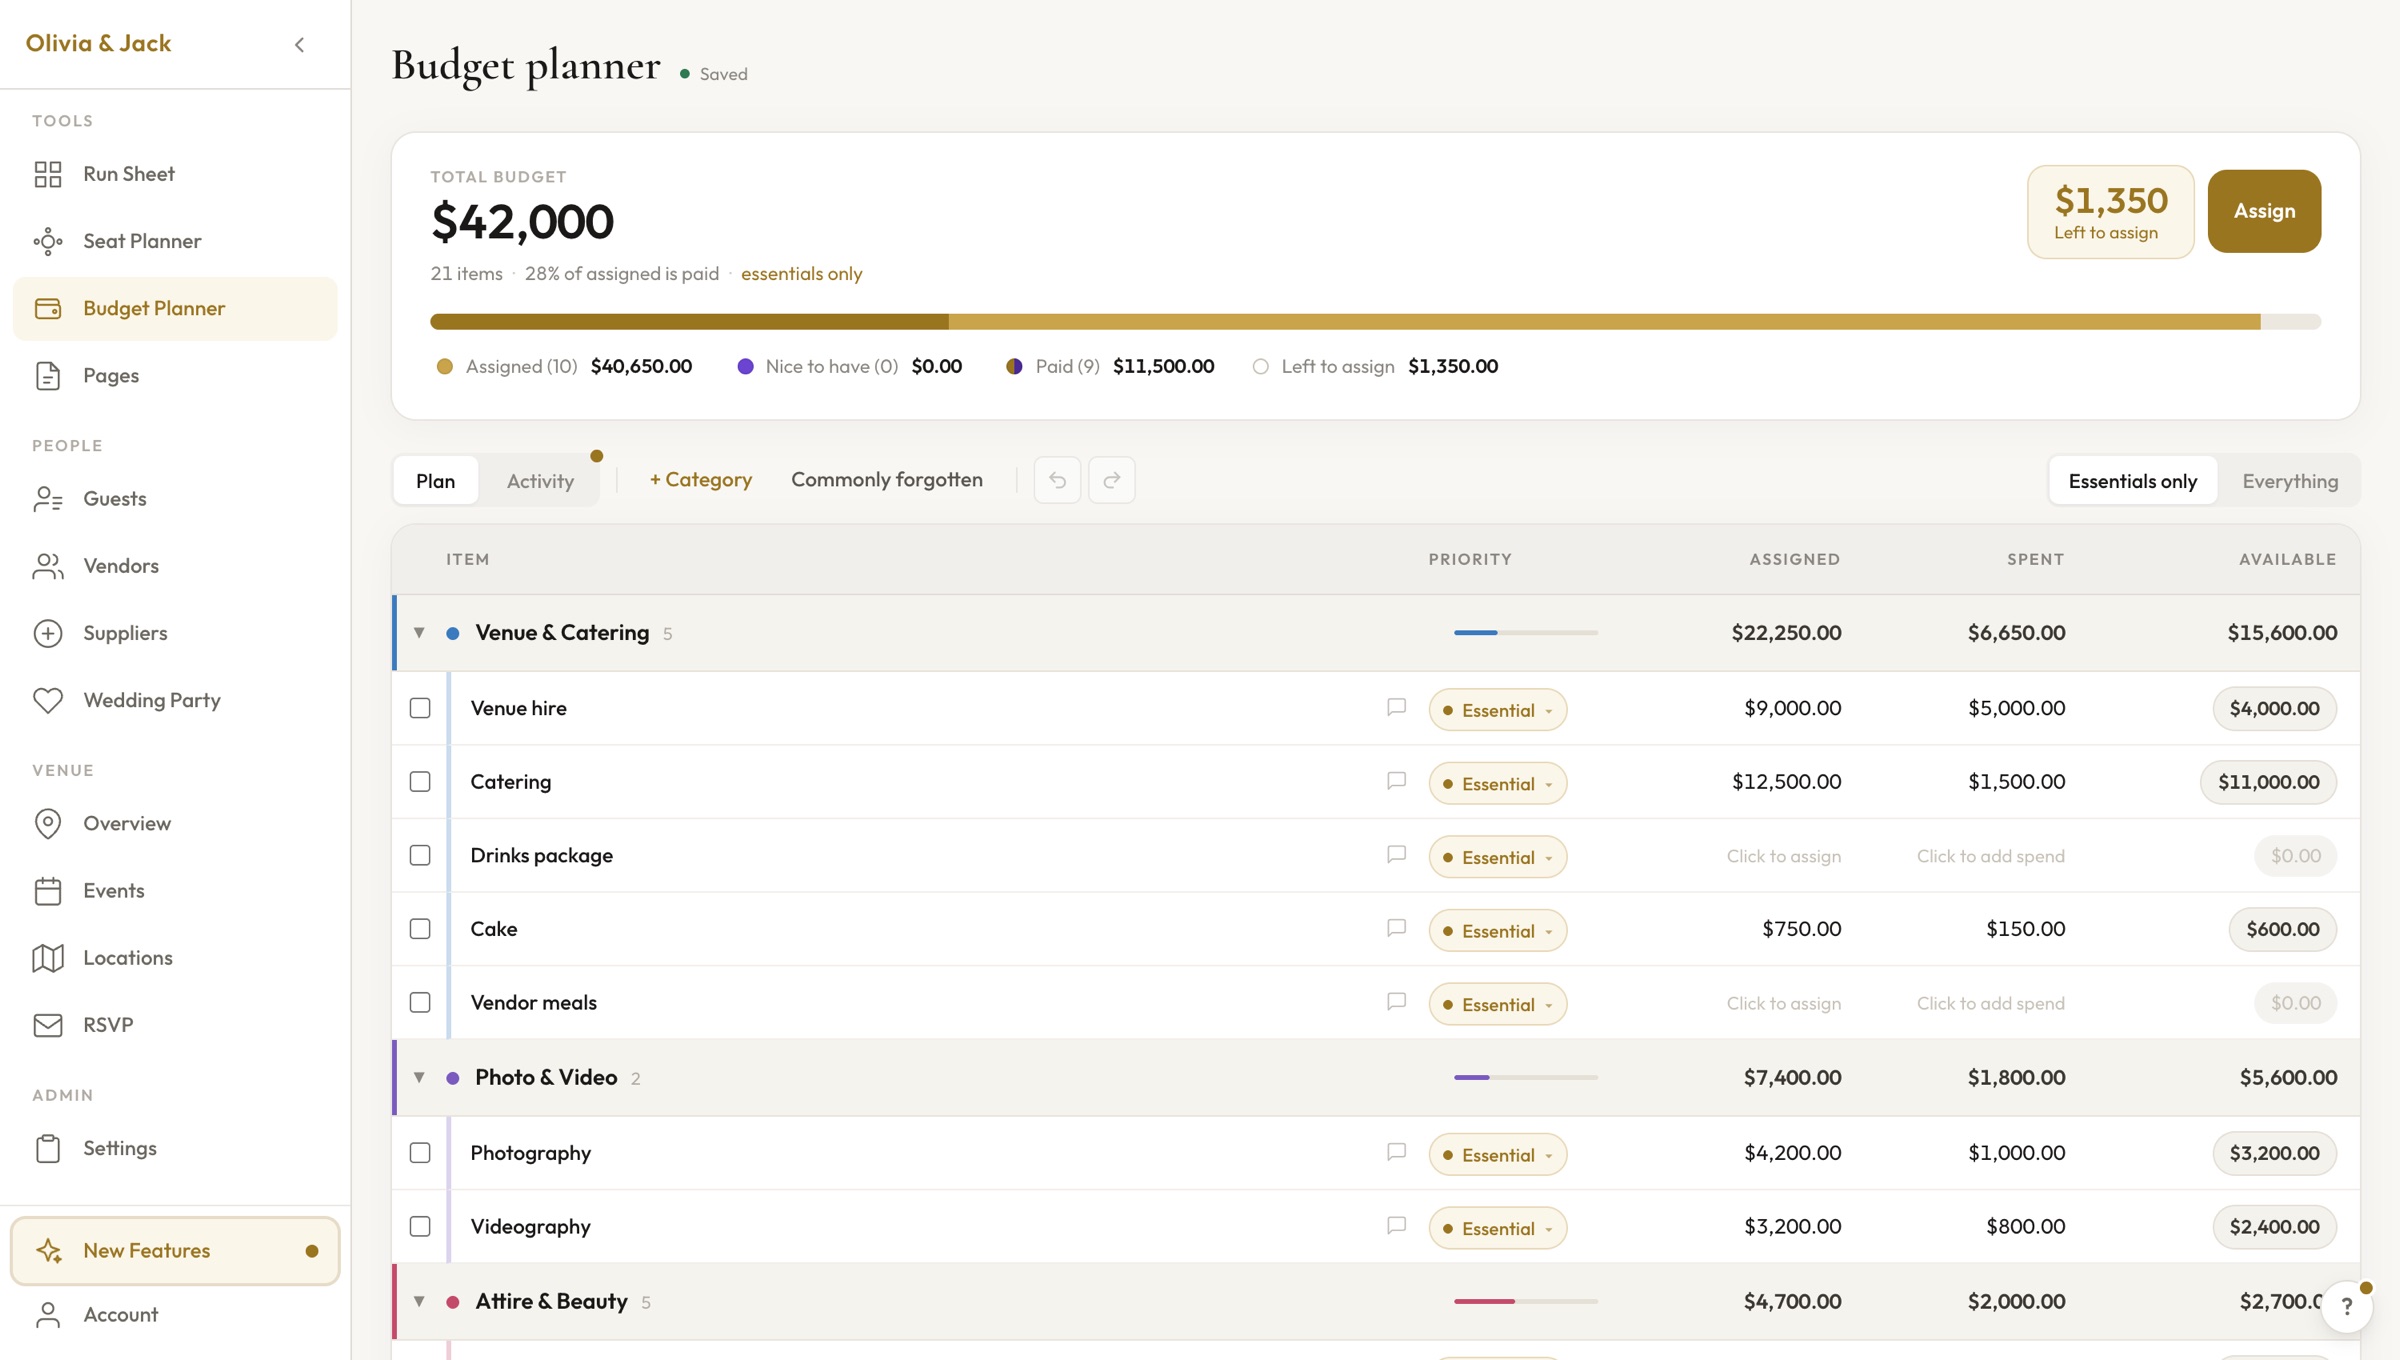
Task: Open the comment icon for Drinks package
Action: point(1396,854)
